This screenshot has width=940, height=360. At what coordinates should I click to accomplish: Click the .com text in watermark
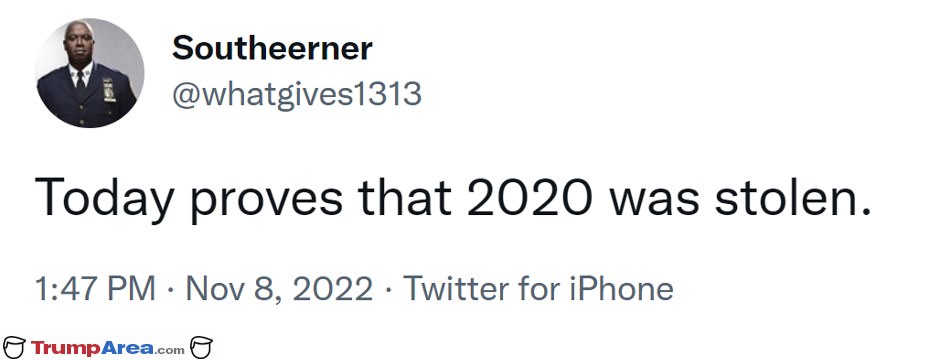click(170, 350)
